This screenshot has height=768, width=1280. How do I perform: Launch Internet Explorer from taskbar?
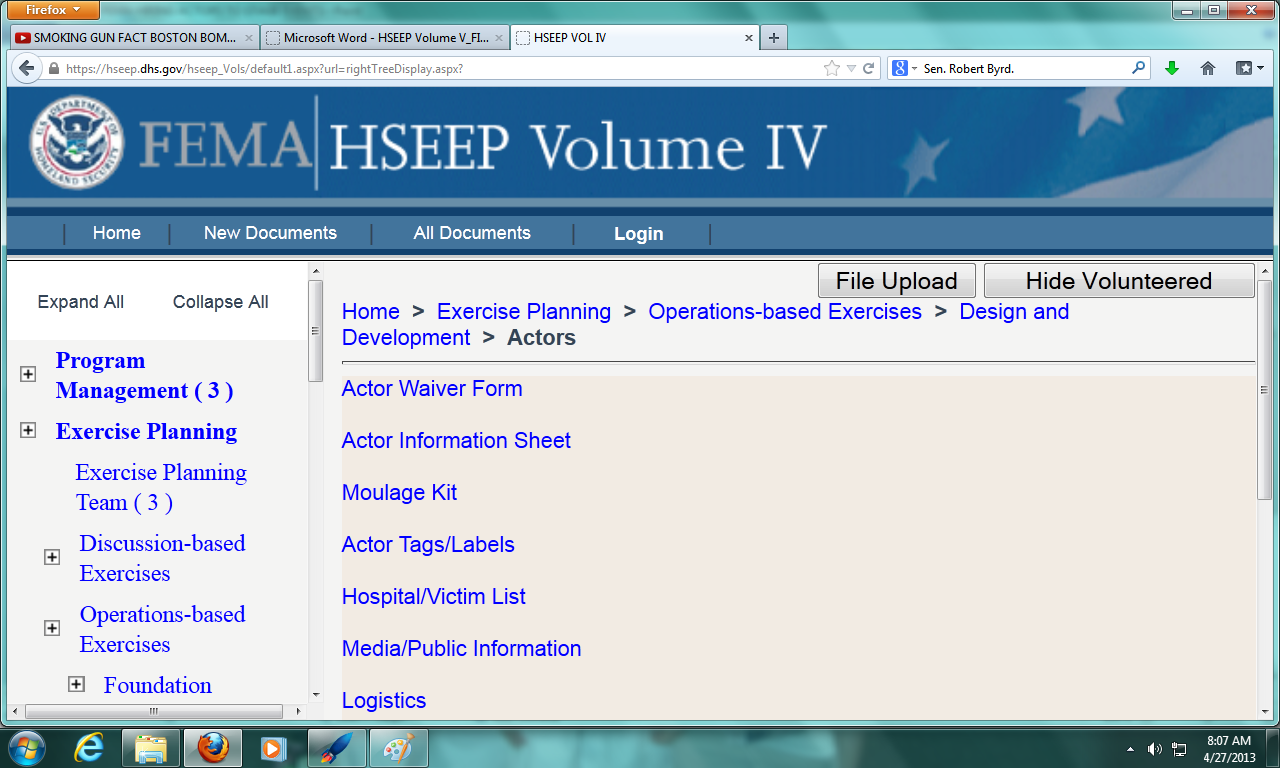89,748
